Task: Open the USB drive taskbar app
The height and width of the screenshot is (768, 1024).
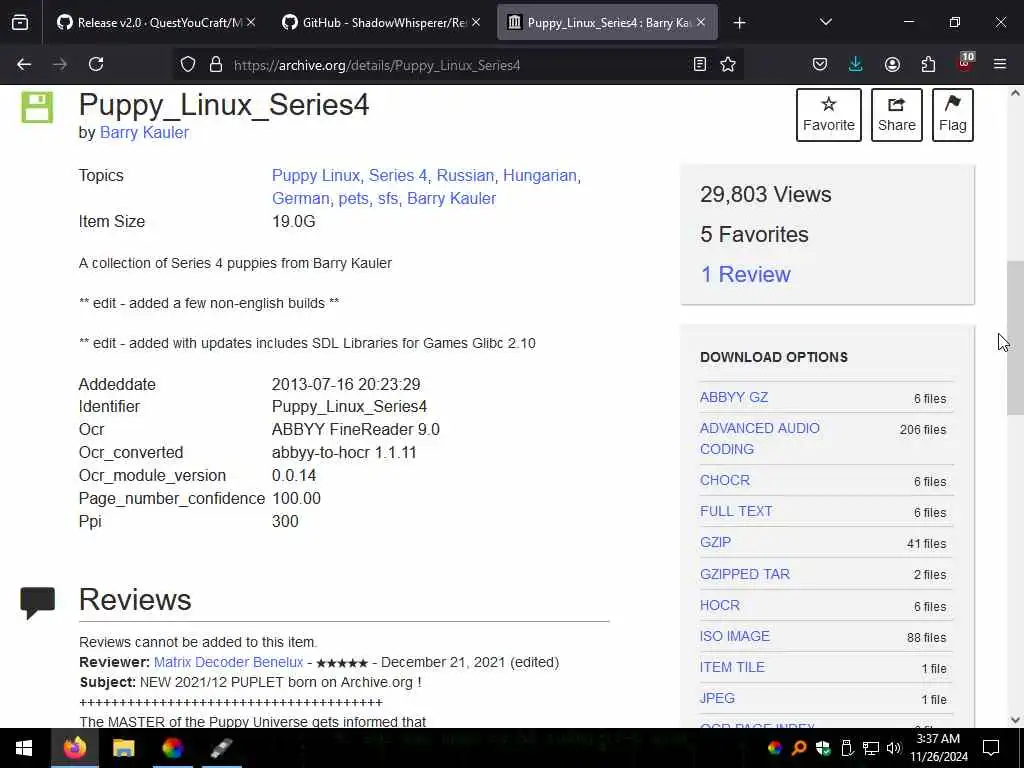Action: coord(221,748)
